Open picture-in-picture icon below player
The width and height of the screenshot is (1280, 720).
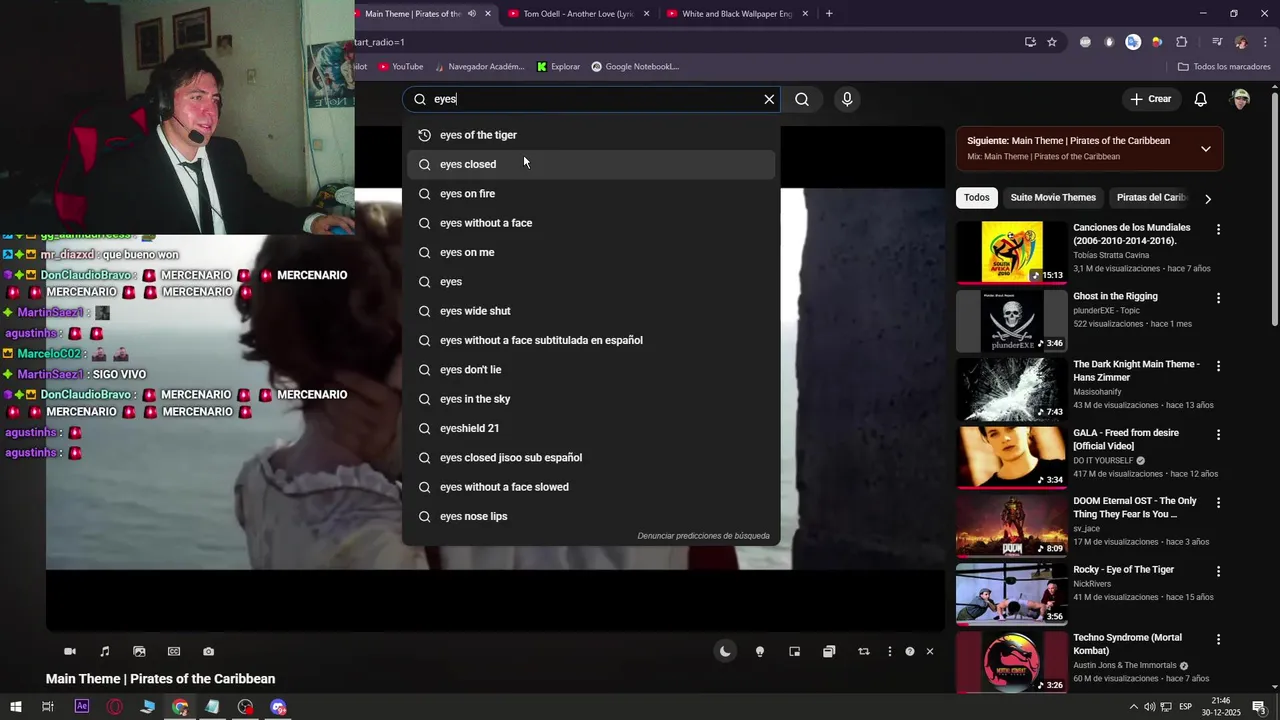795,652
